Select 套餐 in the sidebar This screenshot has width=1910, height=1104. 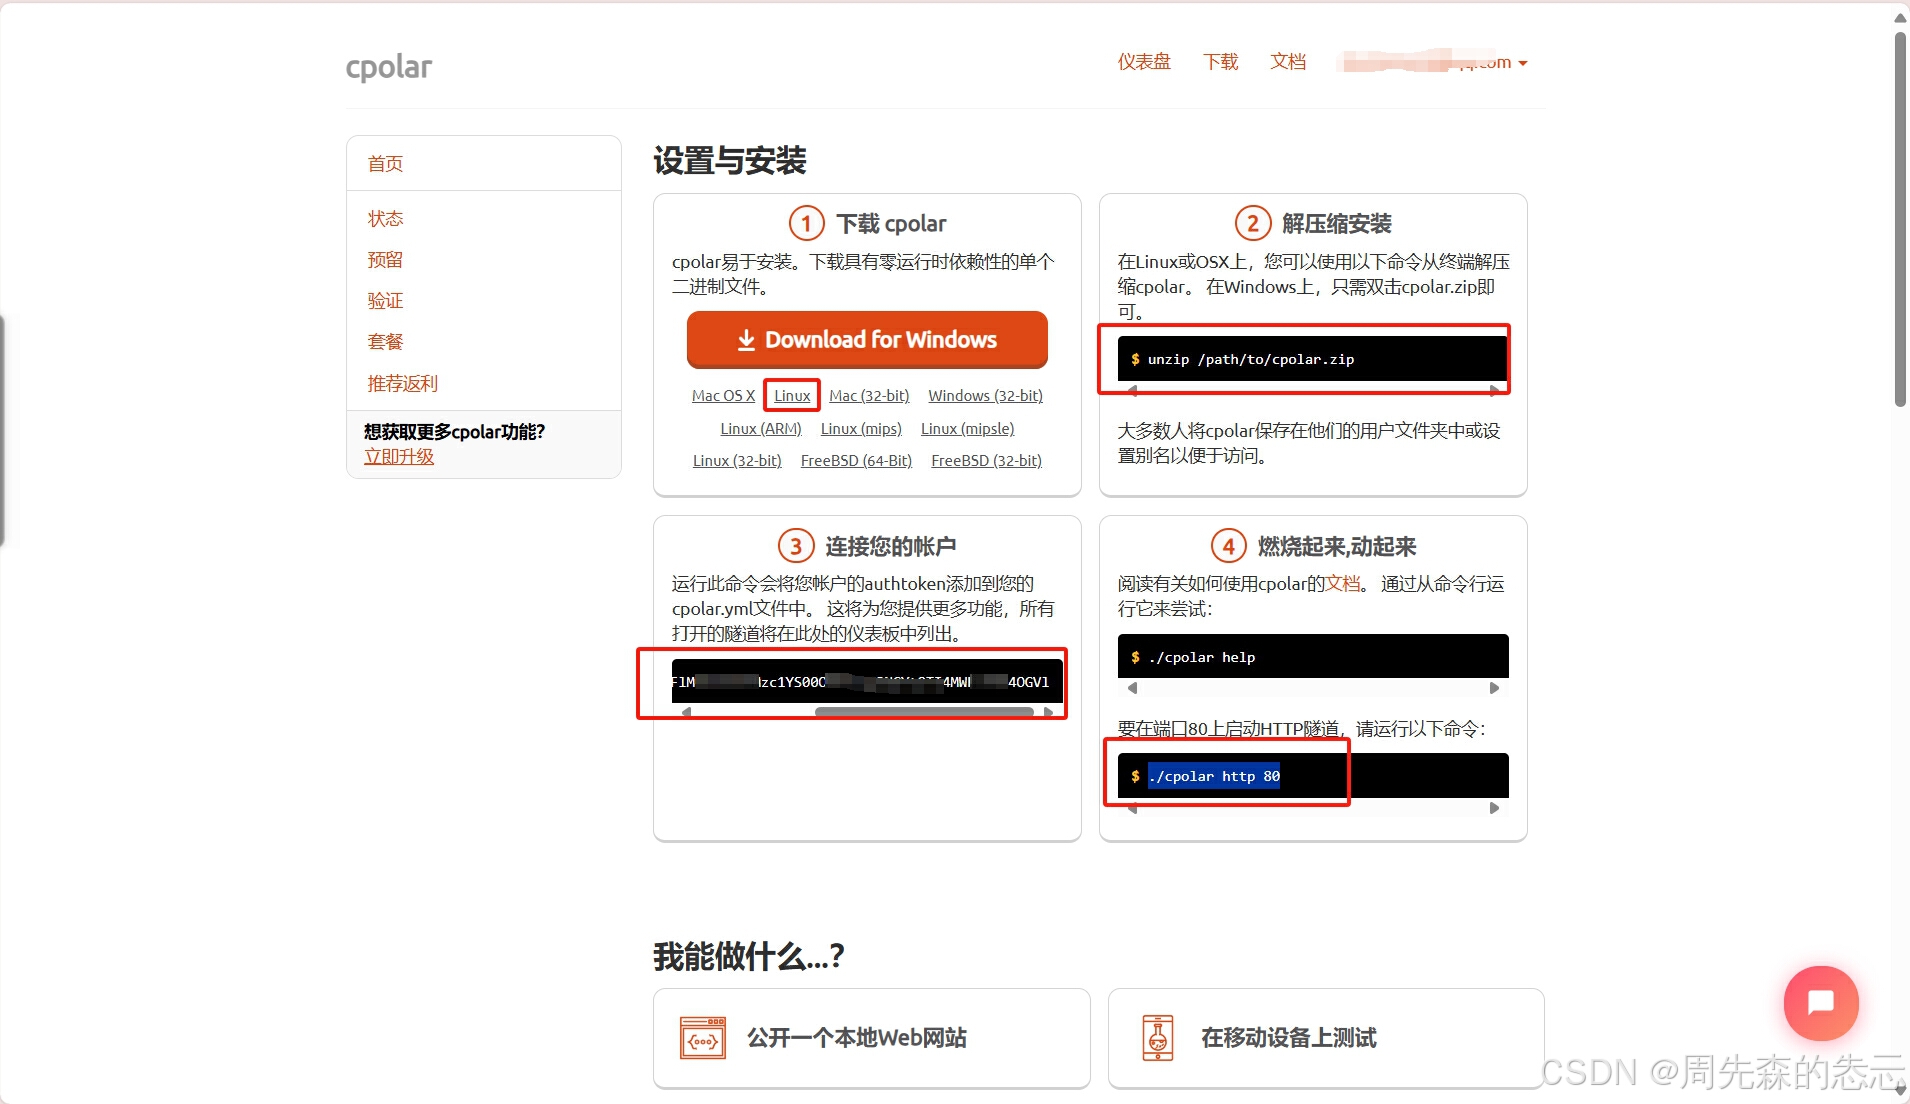[385, 341]
